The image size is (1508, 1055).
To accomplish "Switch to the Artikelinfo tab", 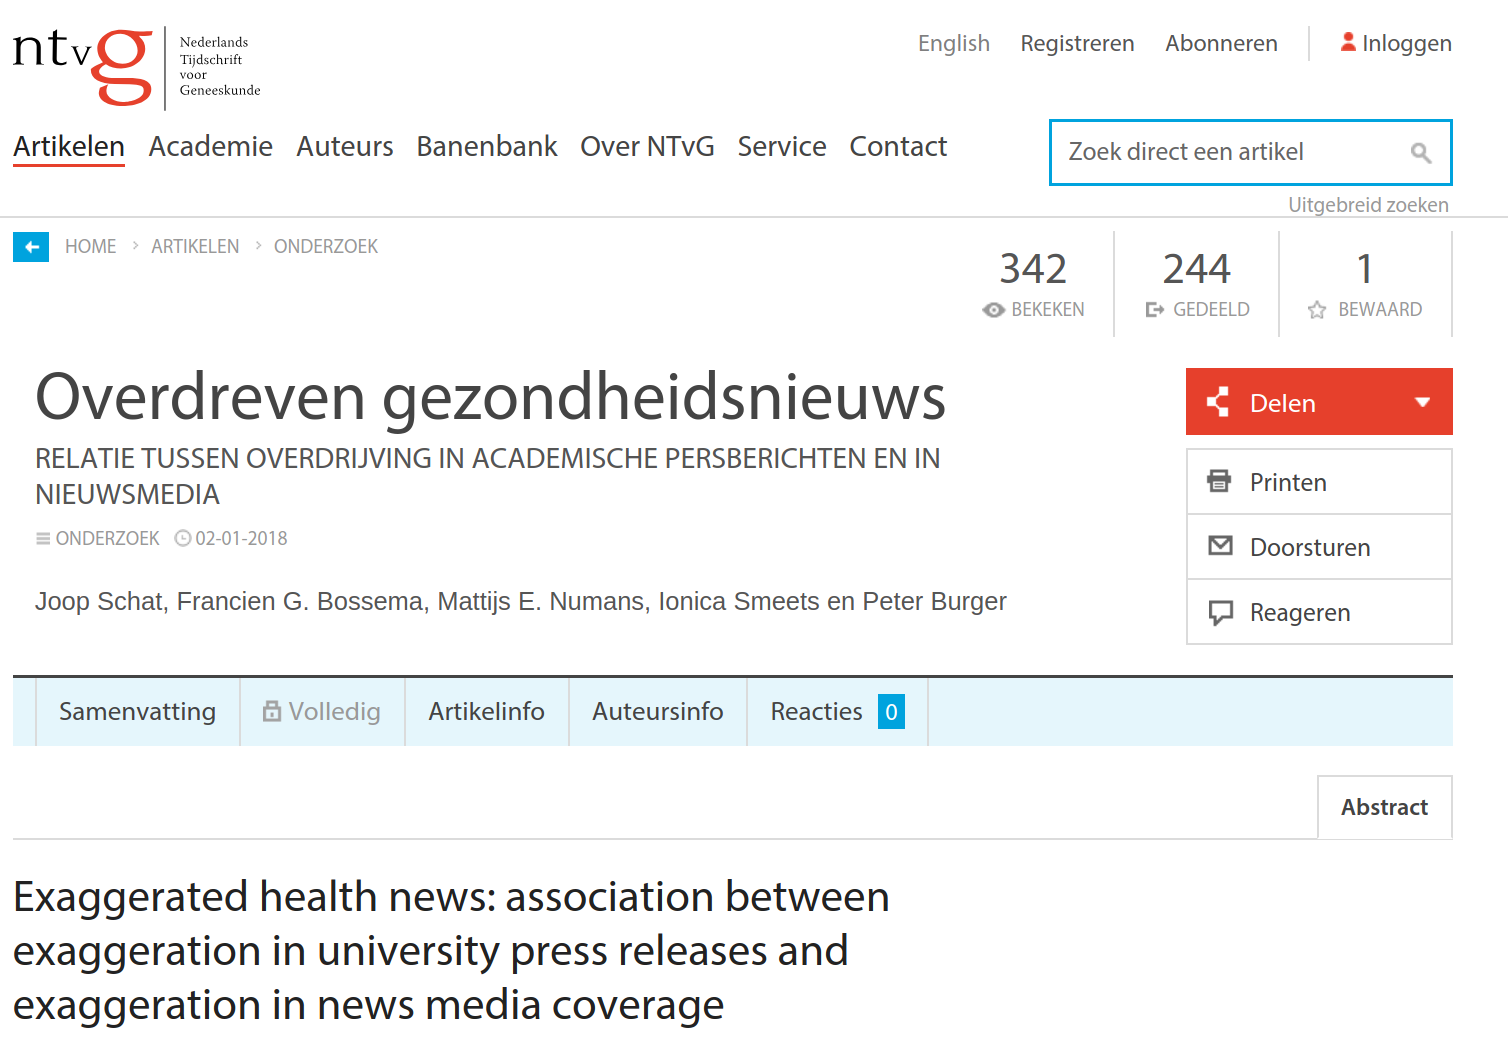I will pyautogui.click(x=486, y=711).
